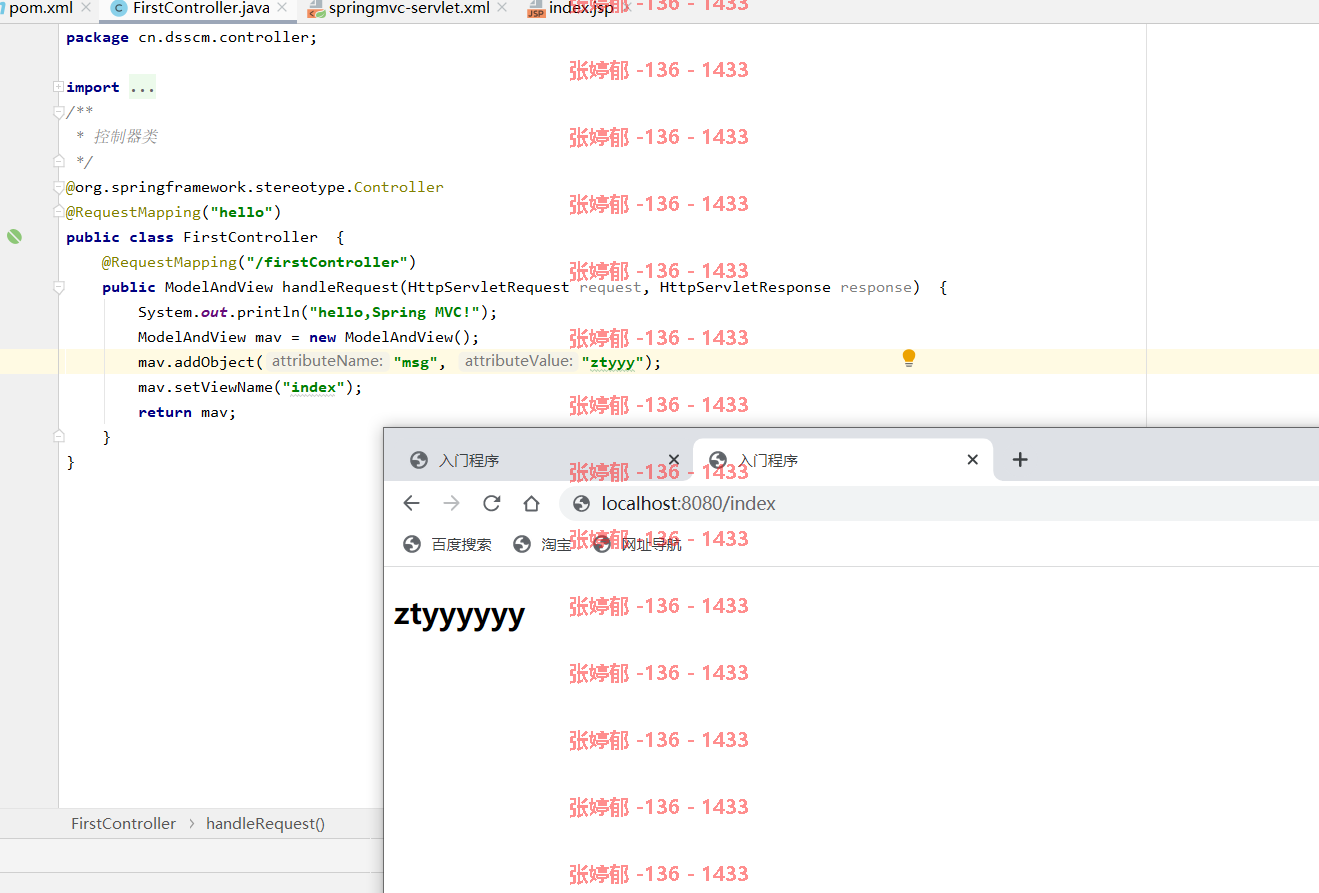
Task: Click the folded import ellipsis
Action: click(x=142, y=88)
